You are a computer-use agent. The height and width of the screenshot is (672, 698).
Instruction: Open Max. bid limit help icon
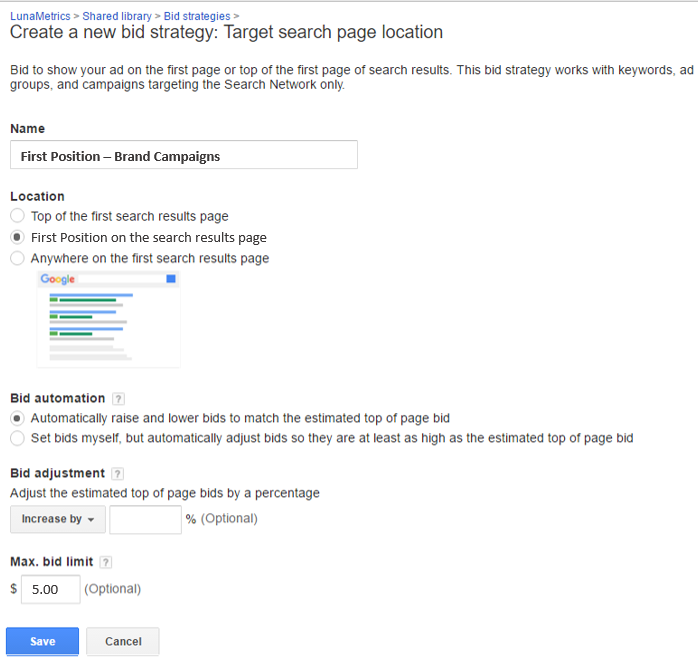106,562
